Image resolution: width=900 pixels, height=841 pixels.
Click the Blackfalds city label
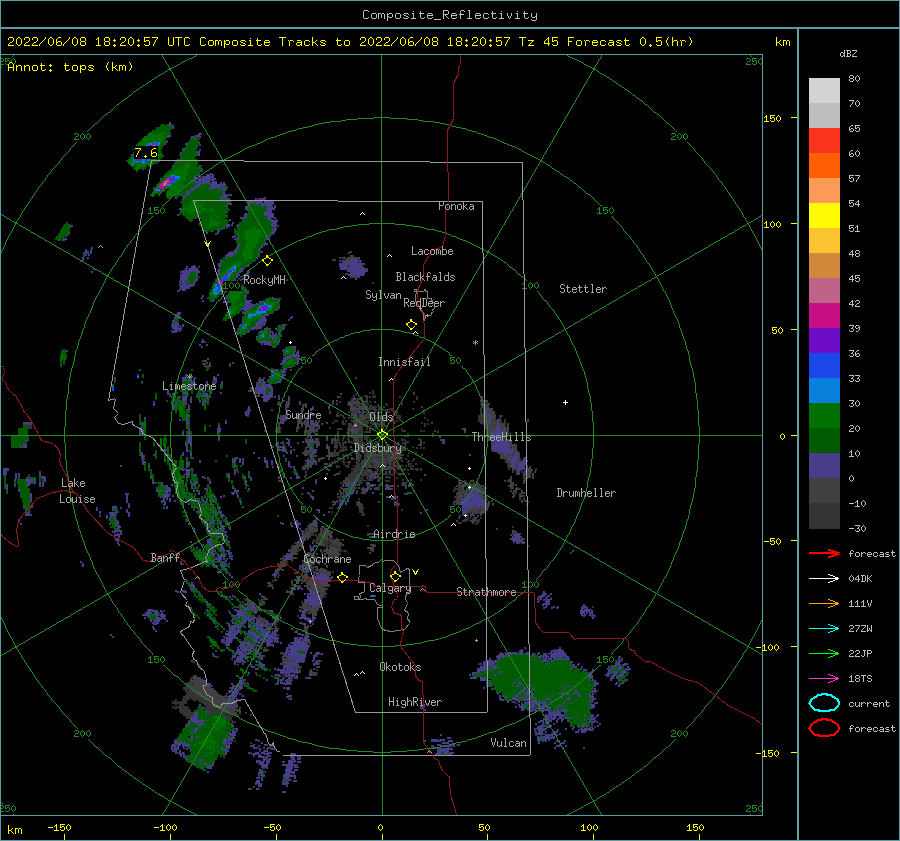click(x=425, y=277)
